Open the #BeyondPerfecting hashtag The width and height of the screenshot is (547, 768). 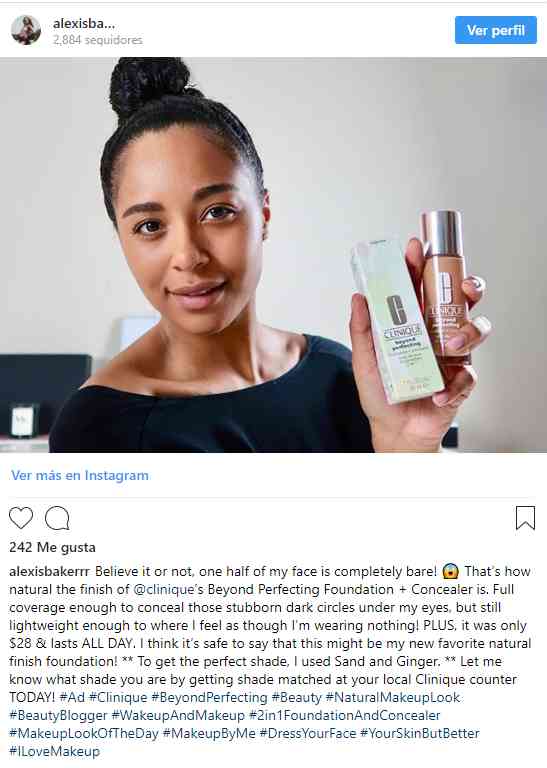[210, 697]
